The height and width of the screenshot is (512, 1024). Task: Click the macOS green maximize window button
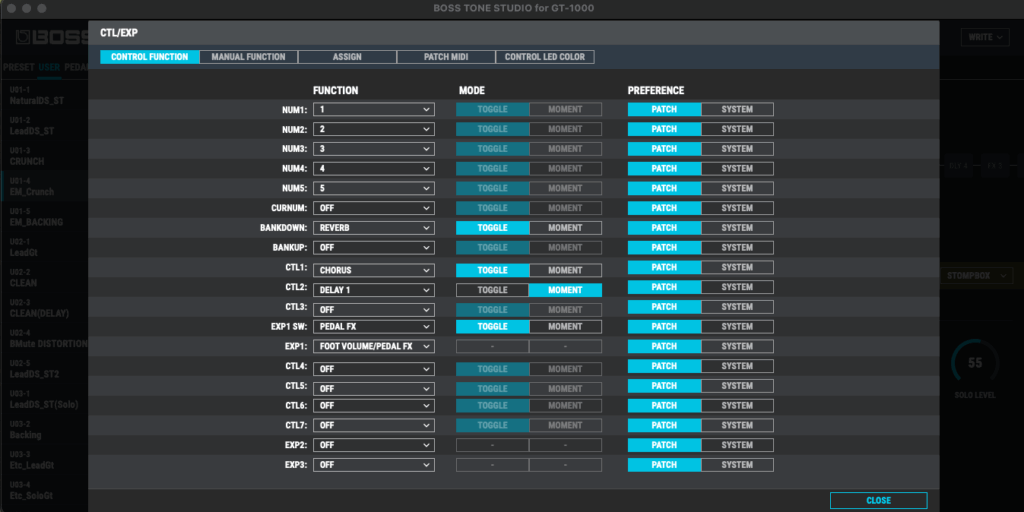point(42,8)
